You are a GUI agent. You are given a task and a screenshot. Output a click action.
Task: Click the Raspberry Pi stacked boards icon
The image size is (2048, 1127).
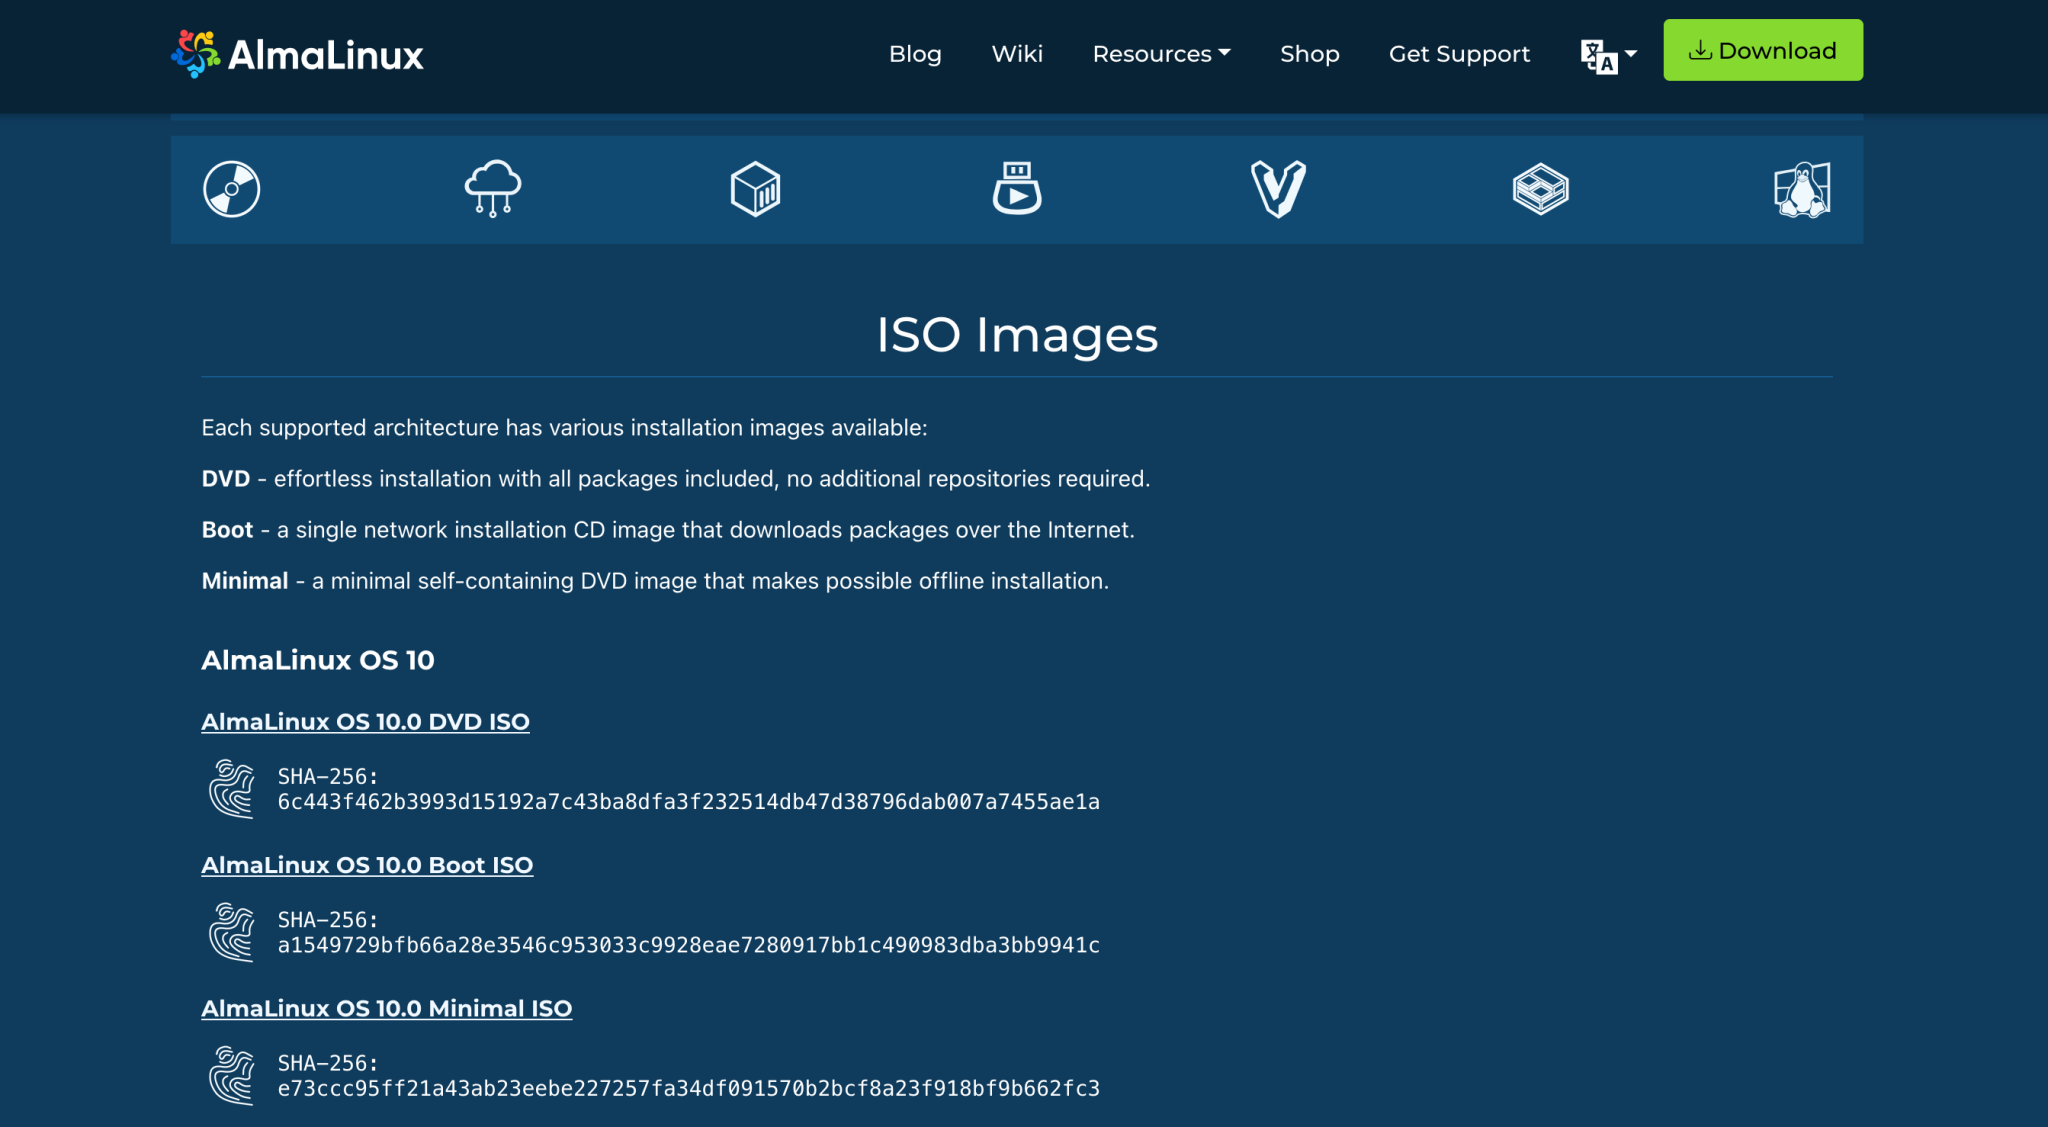(x=1540, y=189)
